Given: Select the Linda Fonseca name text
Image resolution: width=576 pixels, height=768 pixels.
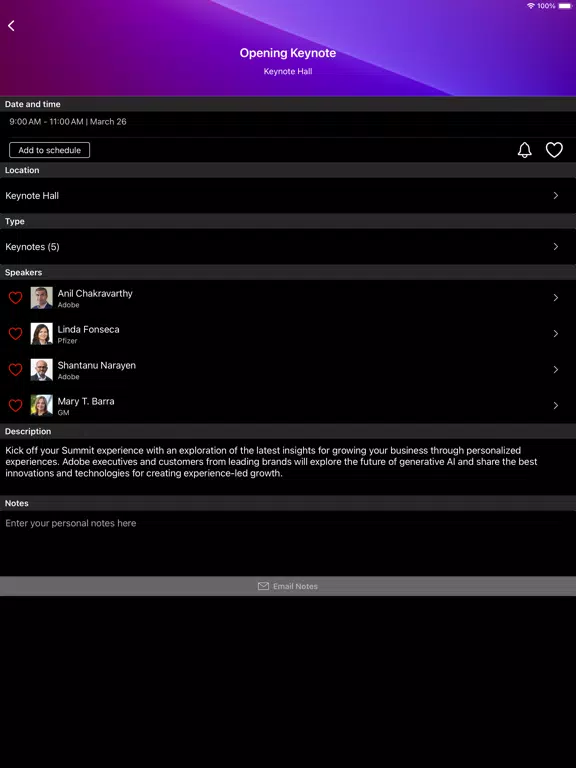Looking at the screenshot, I should click(x=89, y=329).
